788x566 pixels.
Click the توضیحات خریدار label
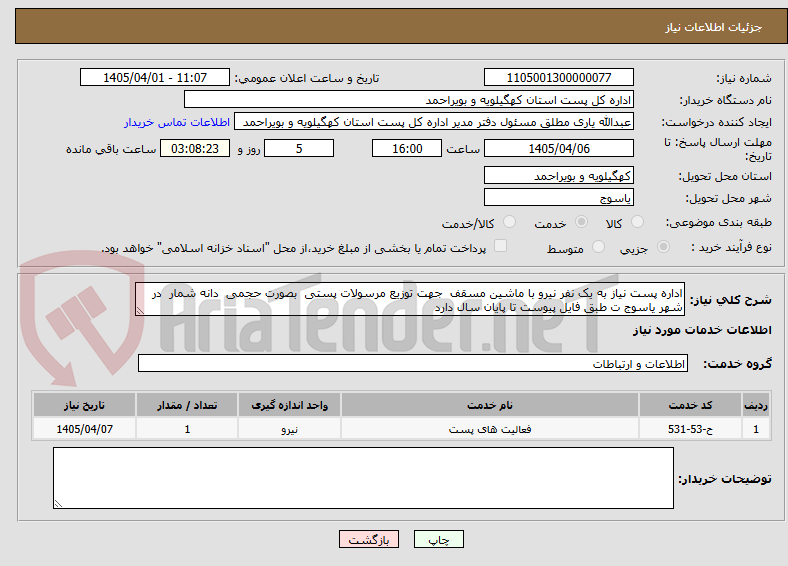point(725,479)
